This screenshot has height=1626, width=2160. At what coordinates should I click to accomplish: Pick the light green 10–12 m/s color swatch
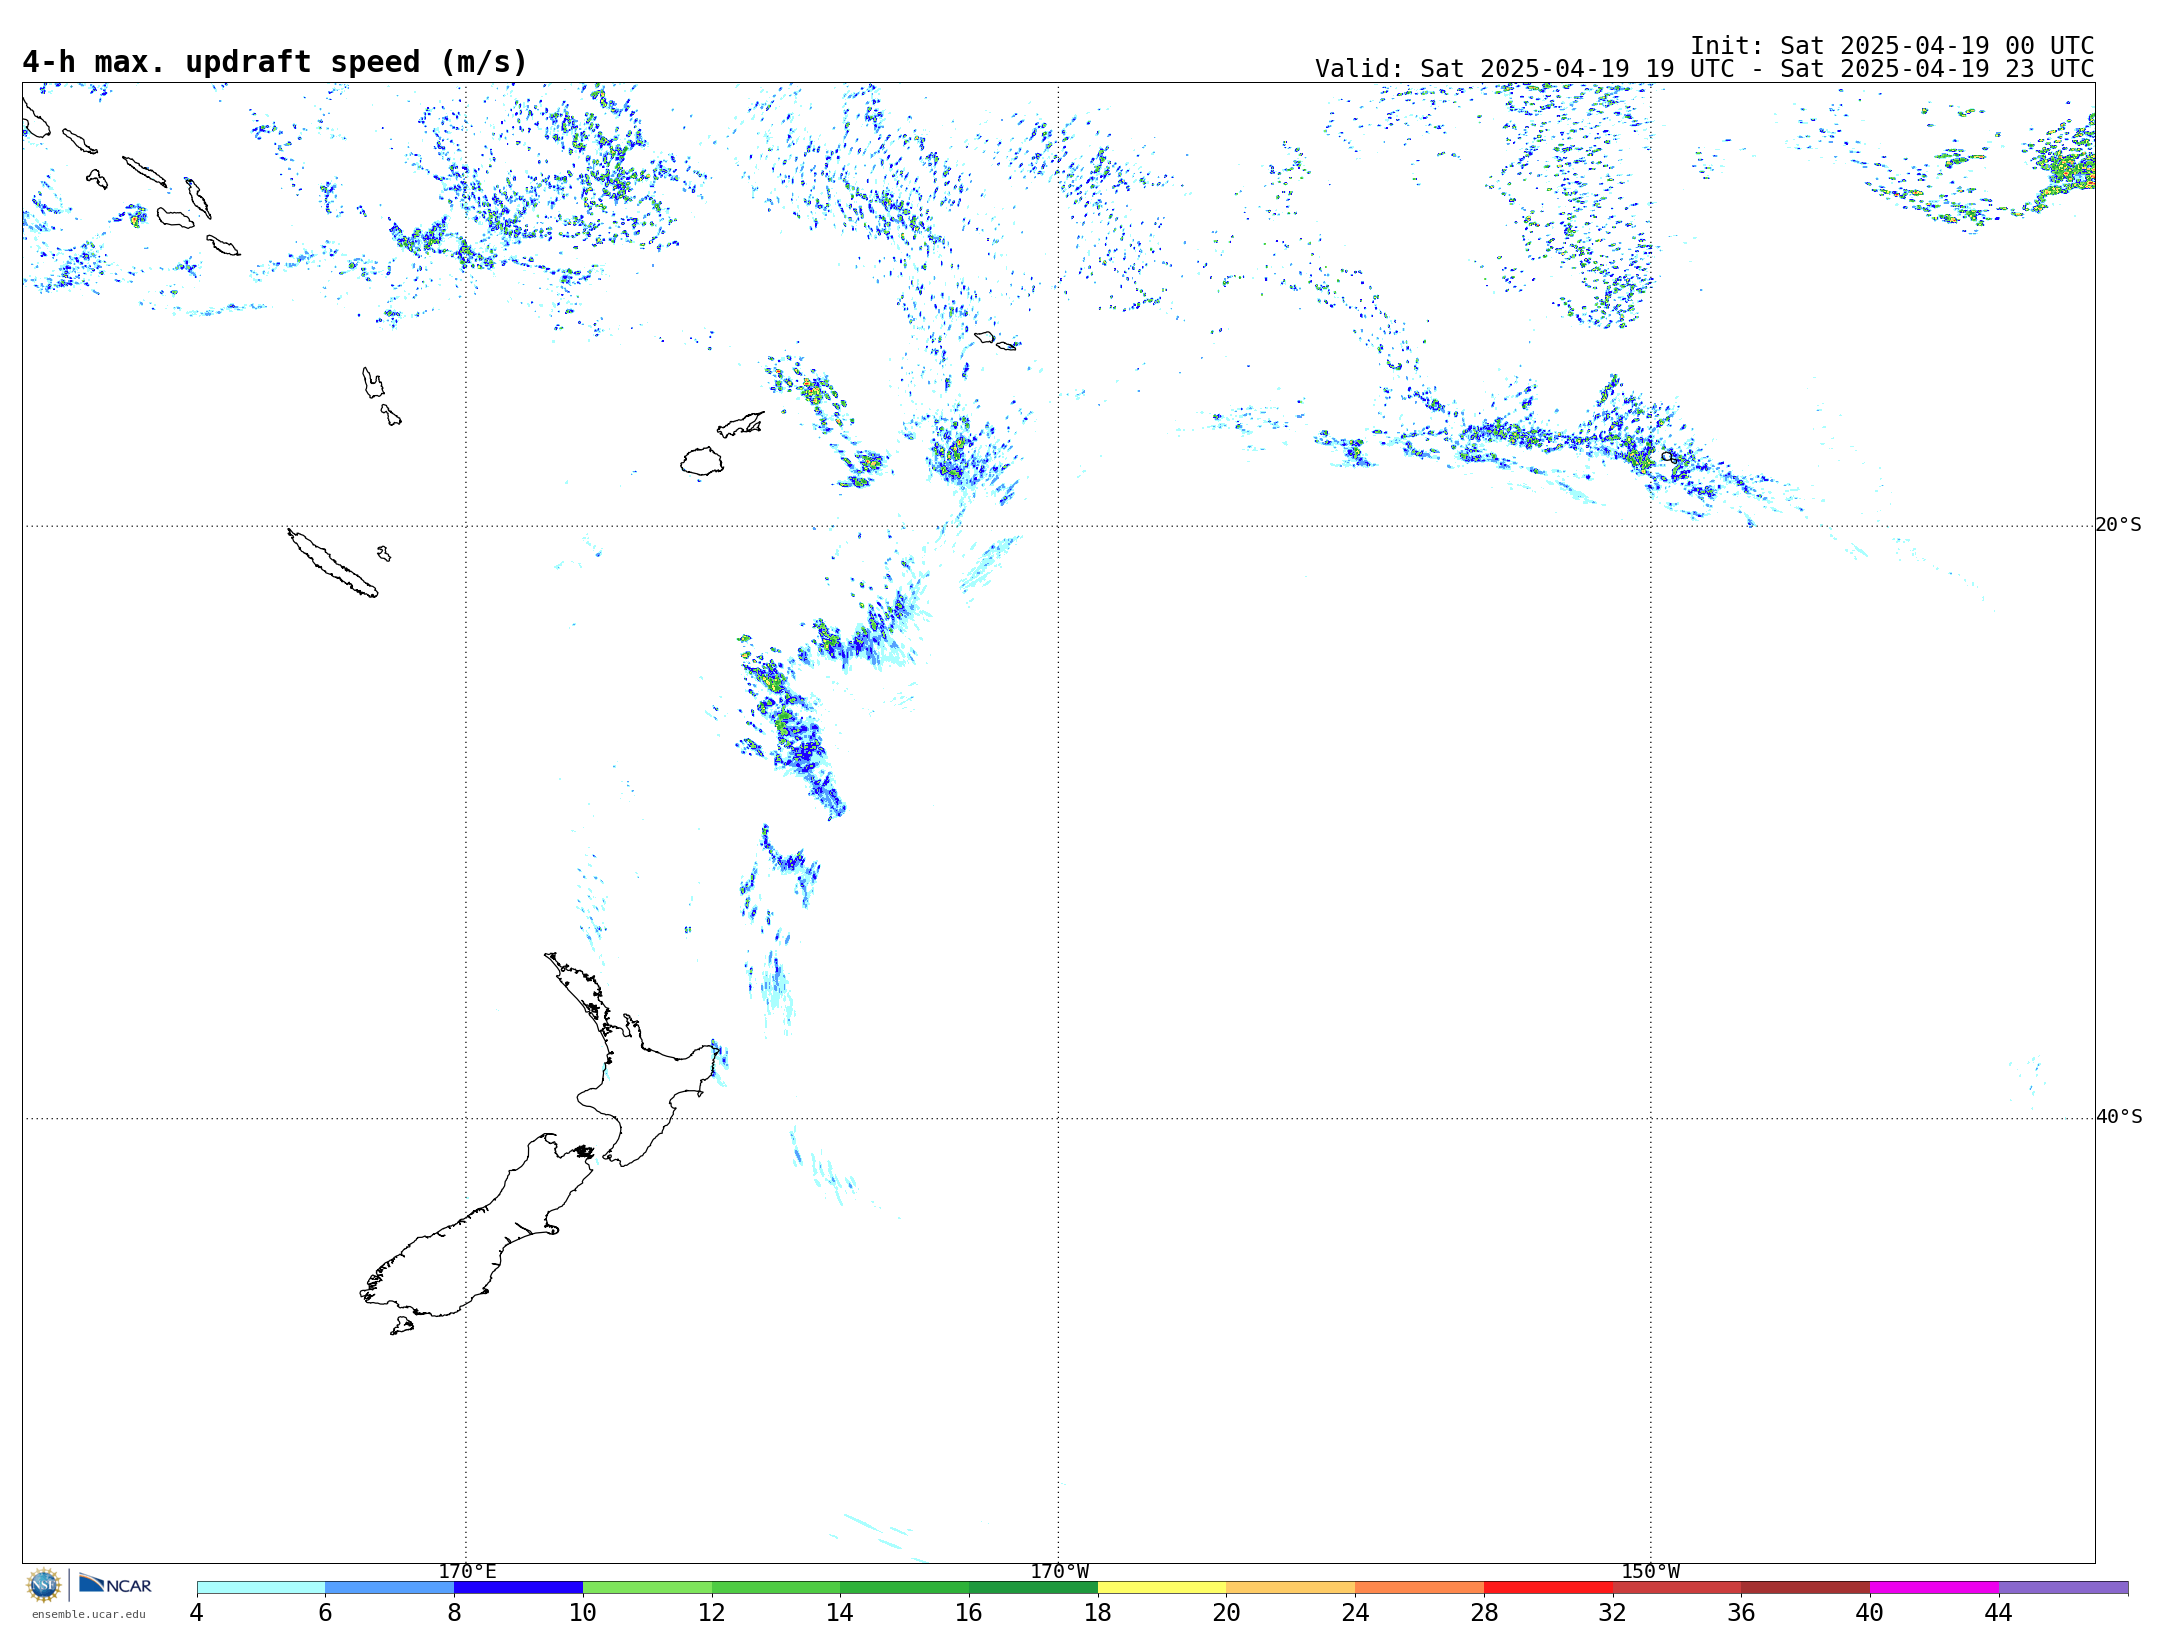[647, 1588]
